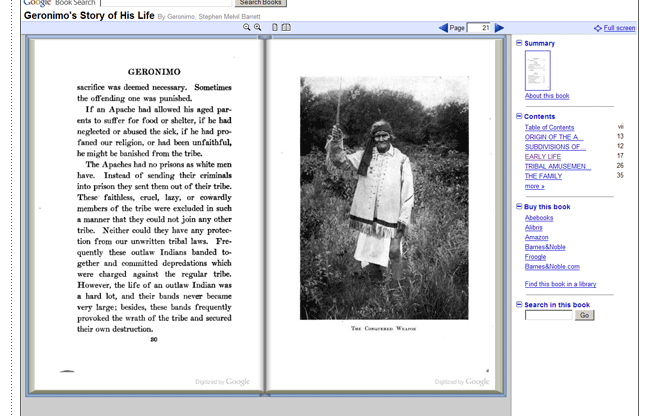This screenshot has width=649, height=416.
Task: Click the Search in this book field
Action: click(x=548, y=315)
